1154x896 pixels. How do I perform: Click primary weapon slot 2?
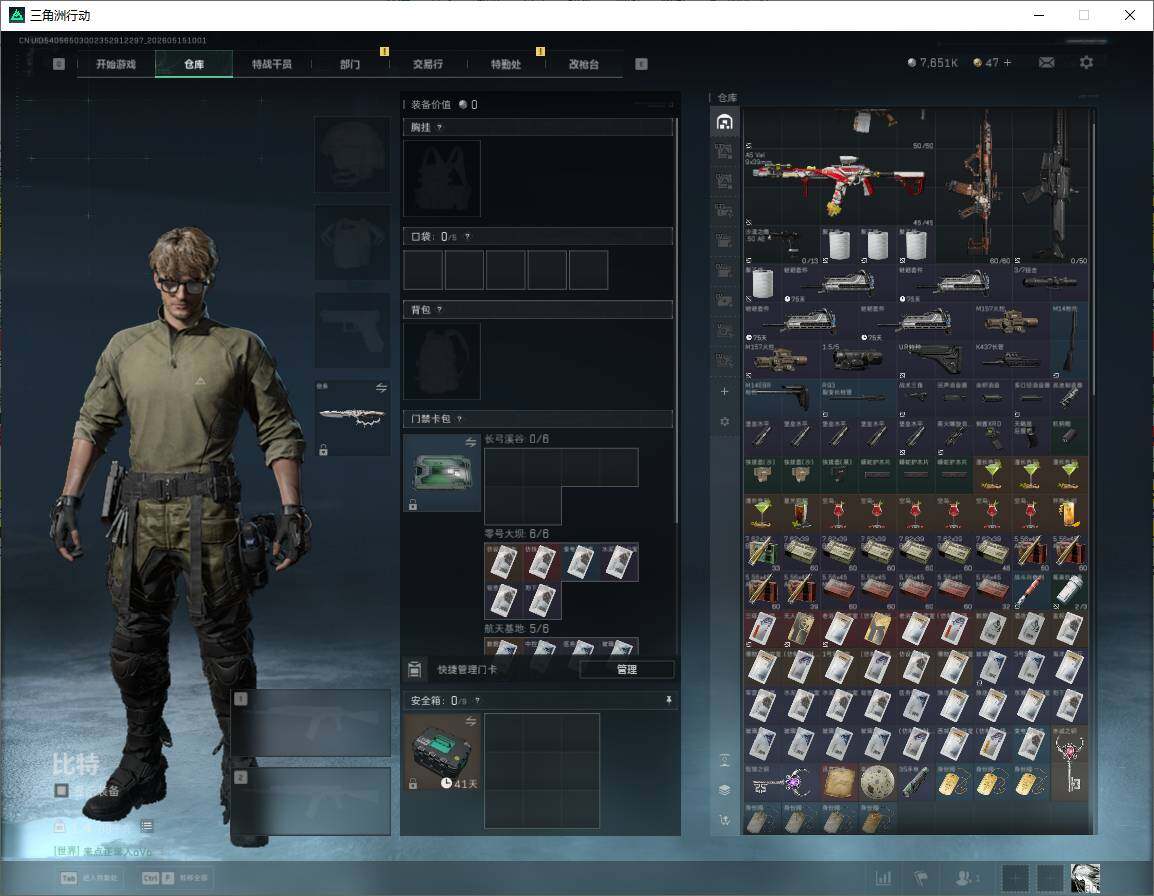tap(310, 802)
